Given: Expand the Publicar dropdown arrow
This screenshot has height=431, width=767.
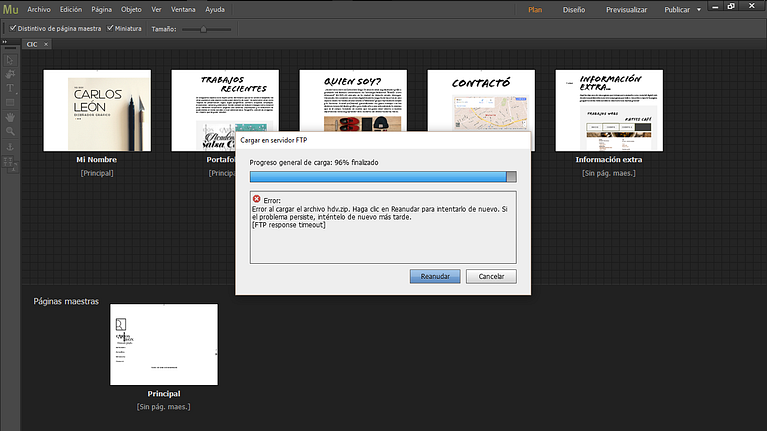Looking at the screenshot, I should click(x=699, y=10).
